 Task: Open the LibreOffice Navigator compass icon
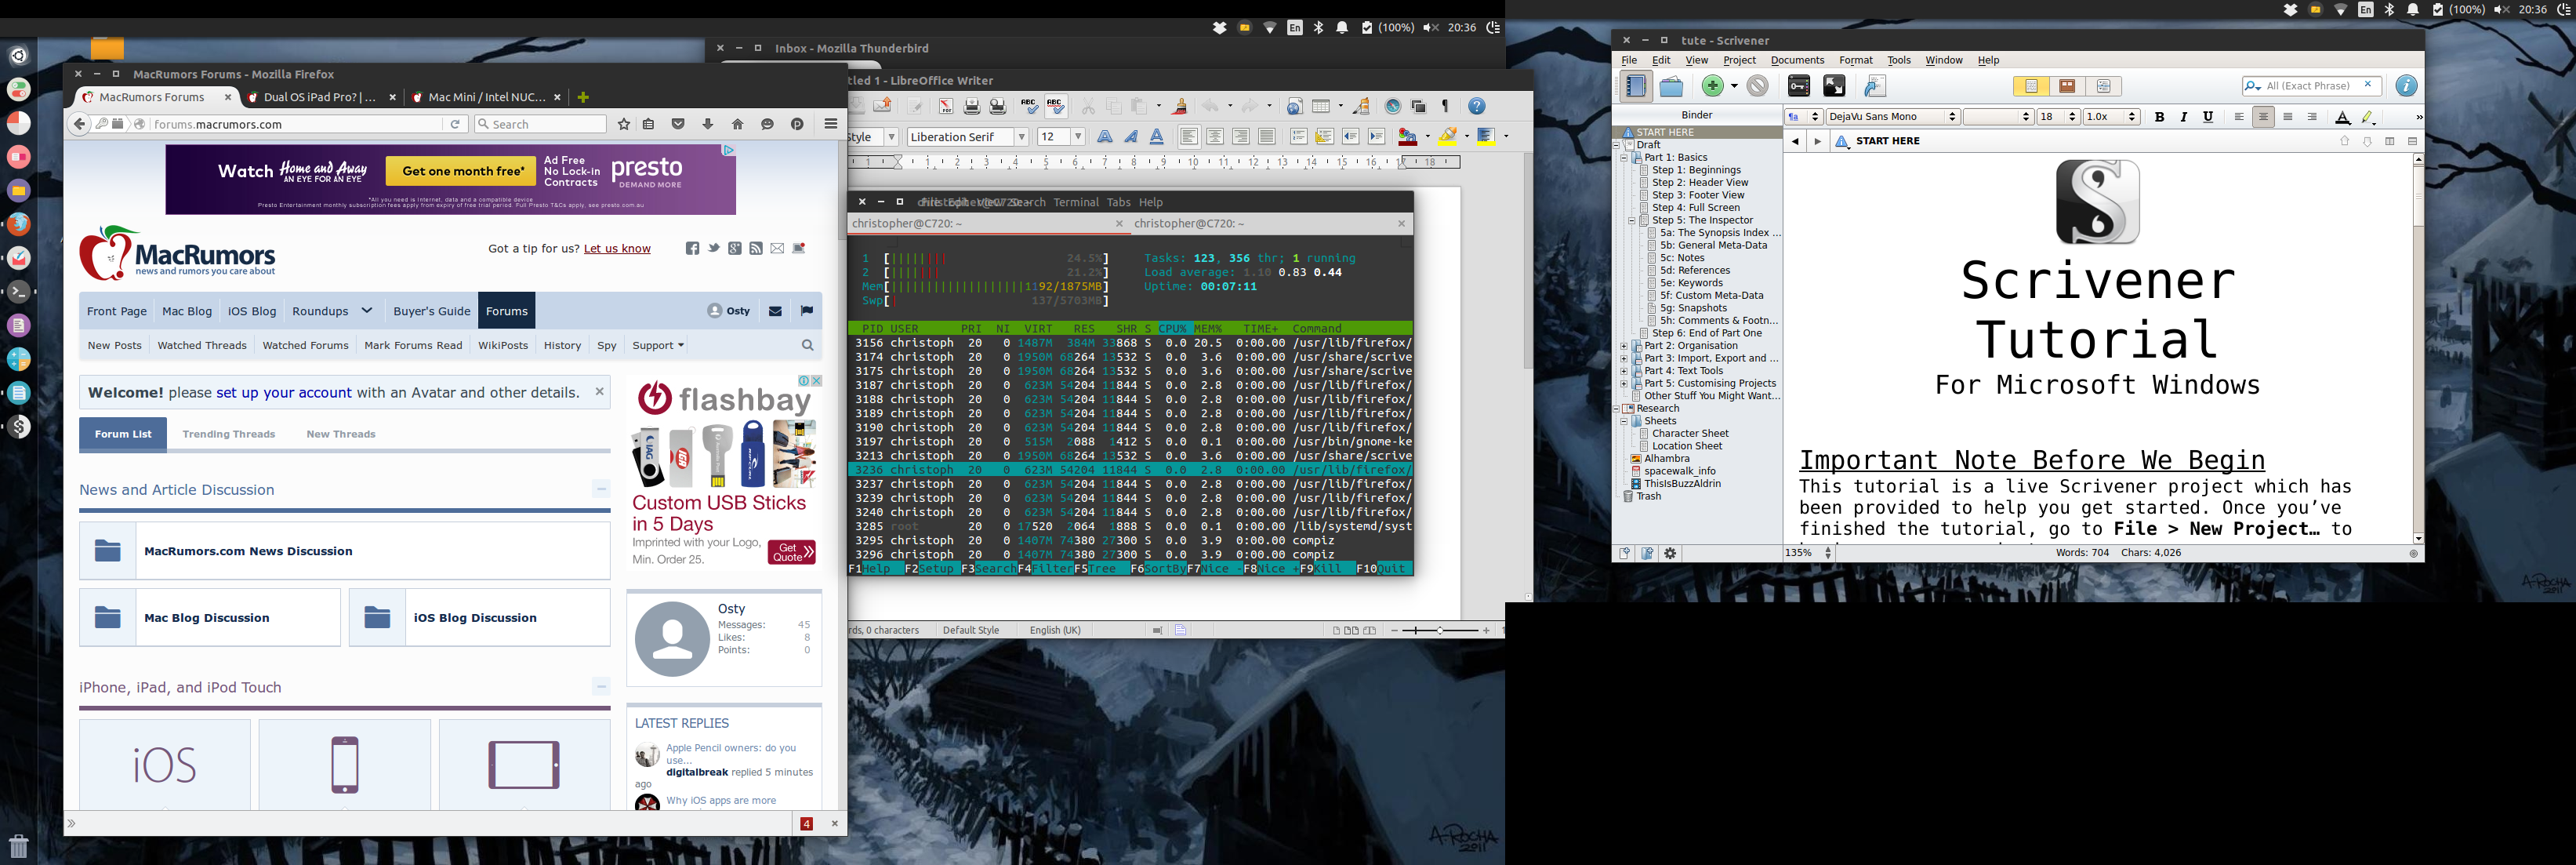[x=1392, y=106]
